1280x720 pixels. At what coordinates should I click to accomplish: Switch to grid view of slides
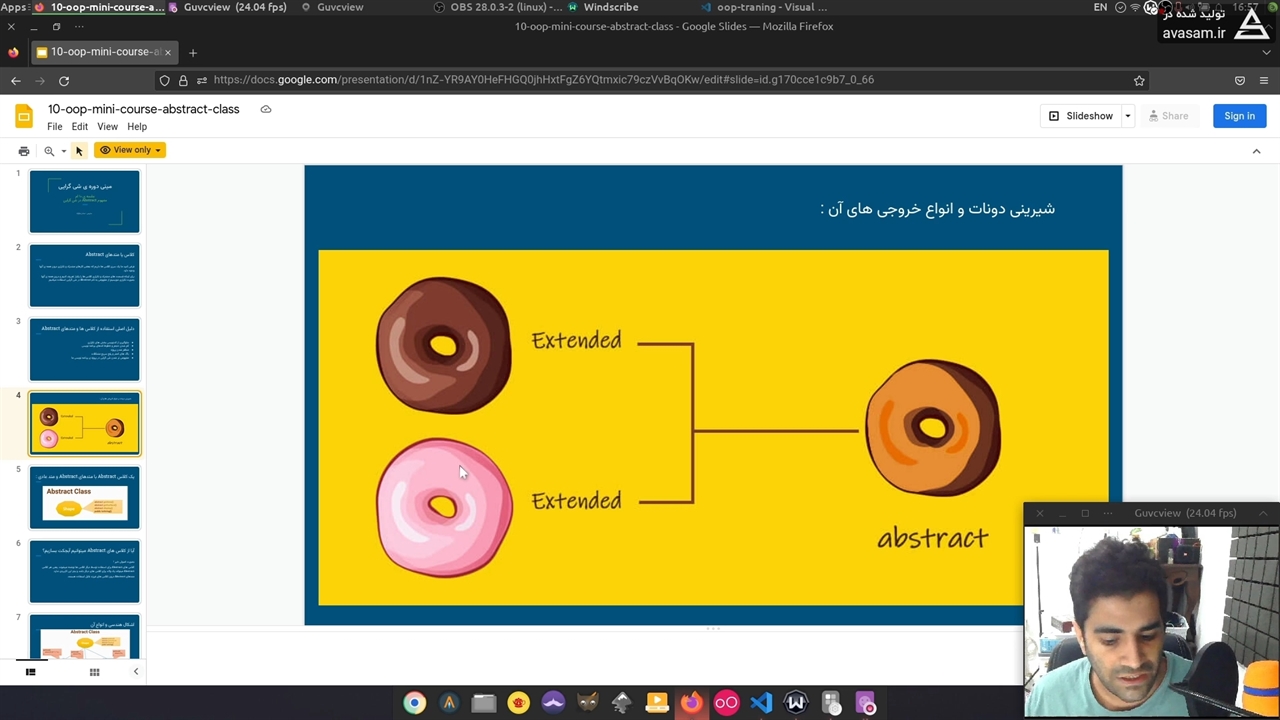point(94,672)
